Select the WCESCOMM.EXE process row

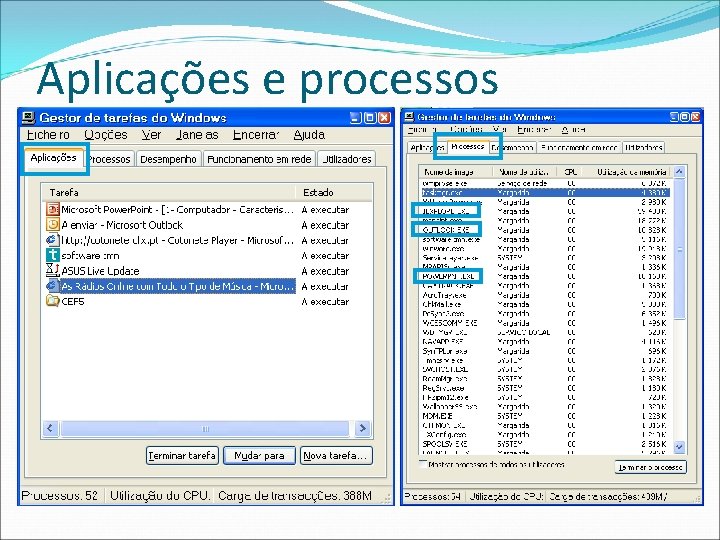[x=544, y=323]
